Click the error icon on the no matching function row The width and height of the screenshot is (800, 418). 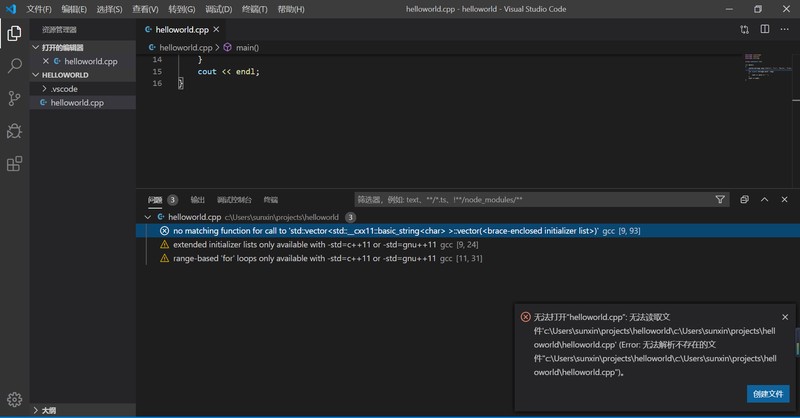click(x=164, y=231)
